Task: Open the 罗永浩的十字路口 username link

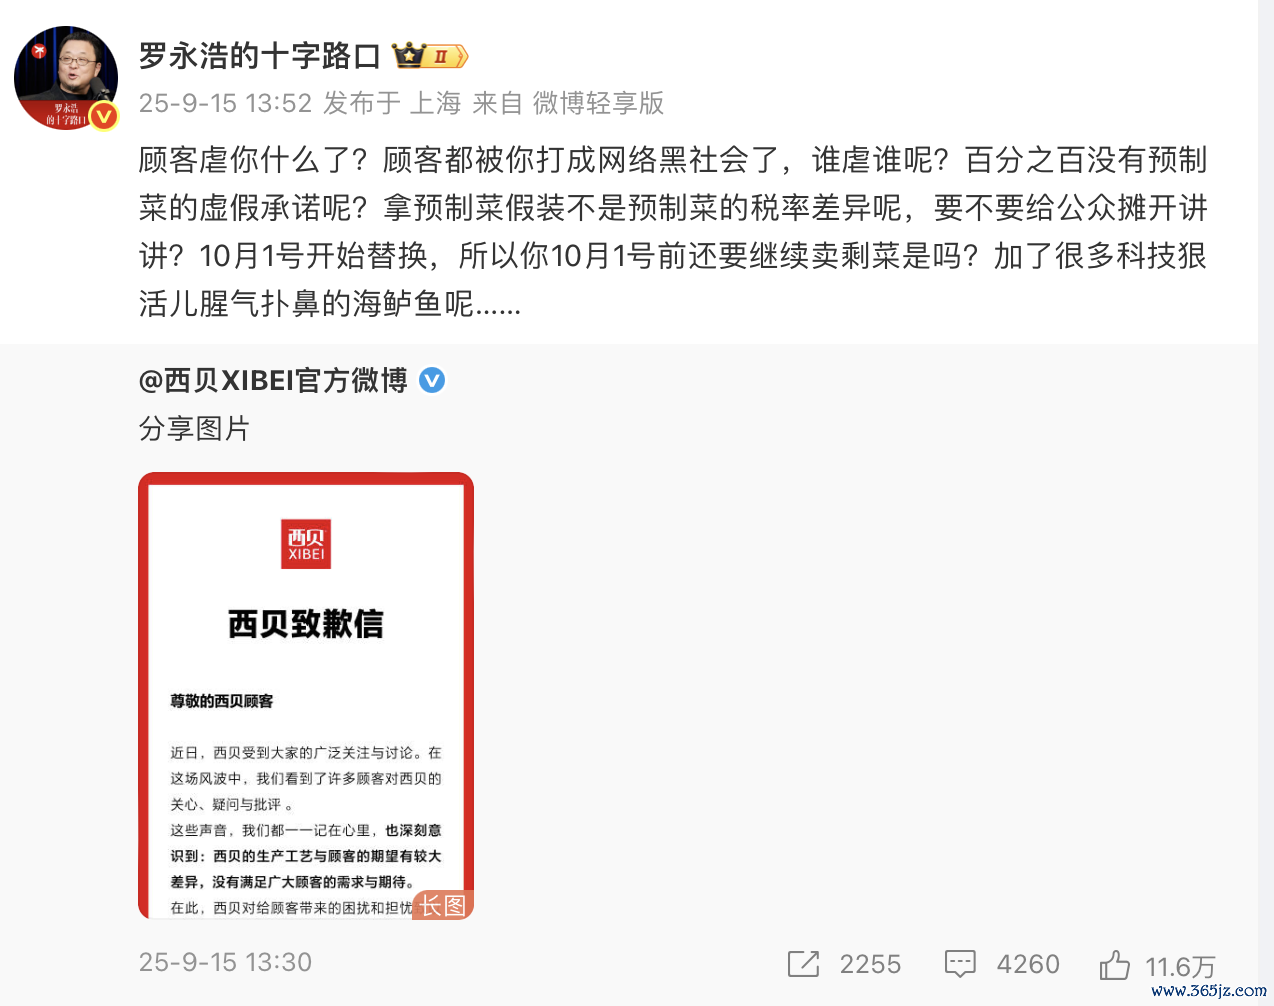Action: pos(260,56)
